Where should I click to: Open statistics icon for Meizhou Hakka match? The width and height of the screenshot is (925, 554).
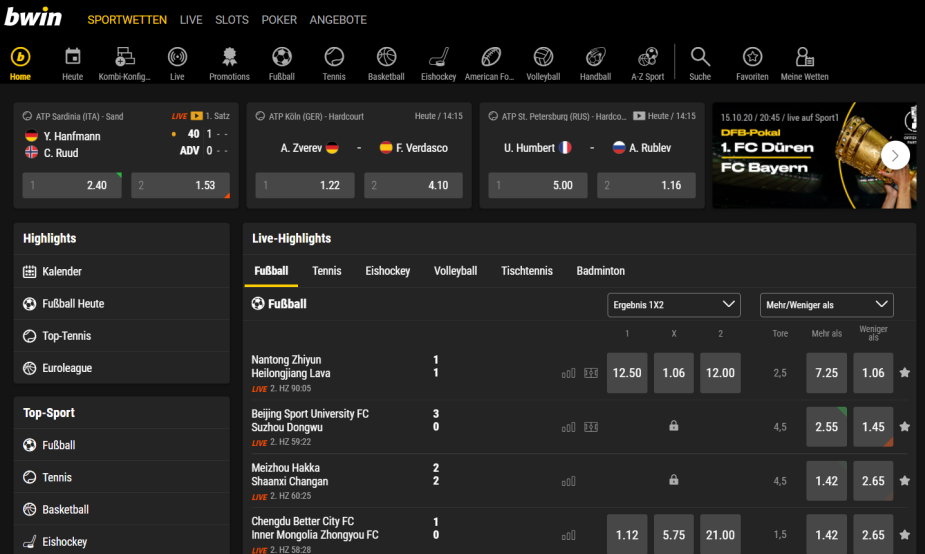click(568, 481)
